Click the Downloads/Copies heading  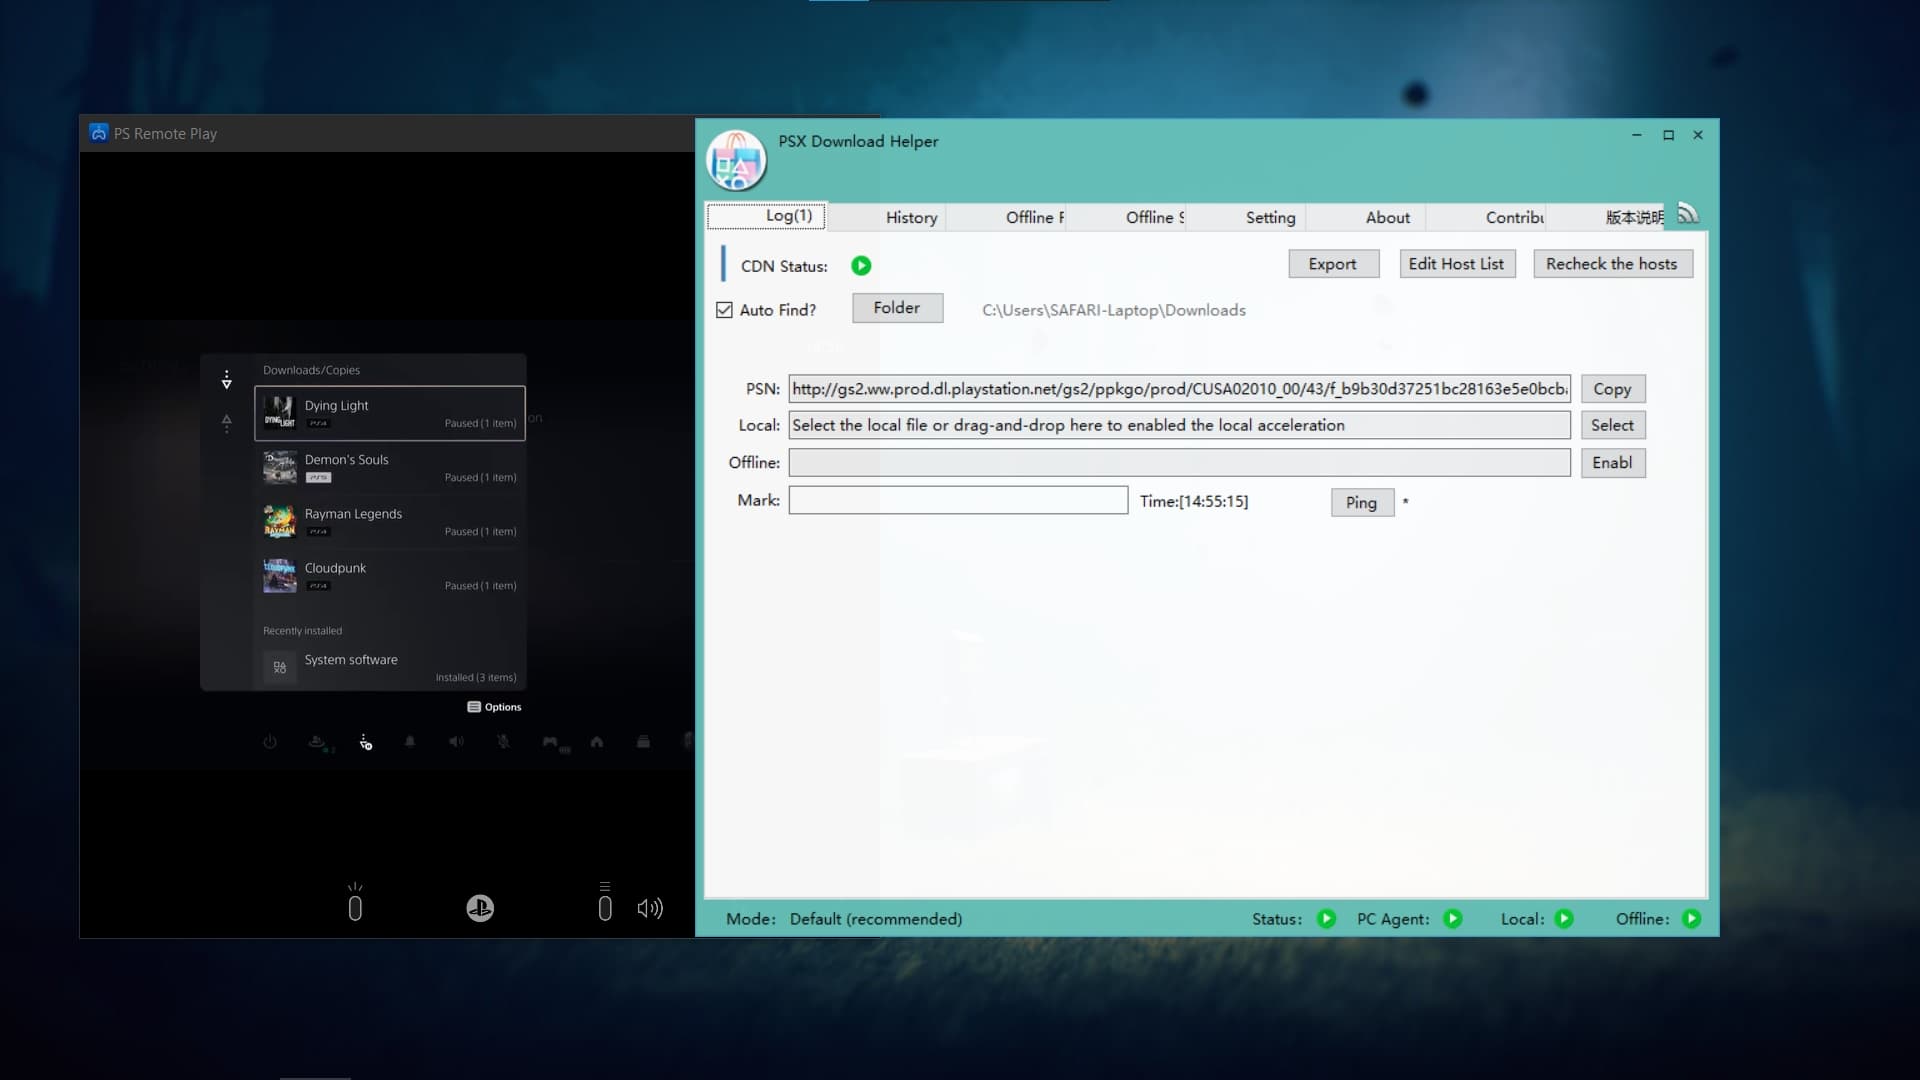pos(311,370)
